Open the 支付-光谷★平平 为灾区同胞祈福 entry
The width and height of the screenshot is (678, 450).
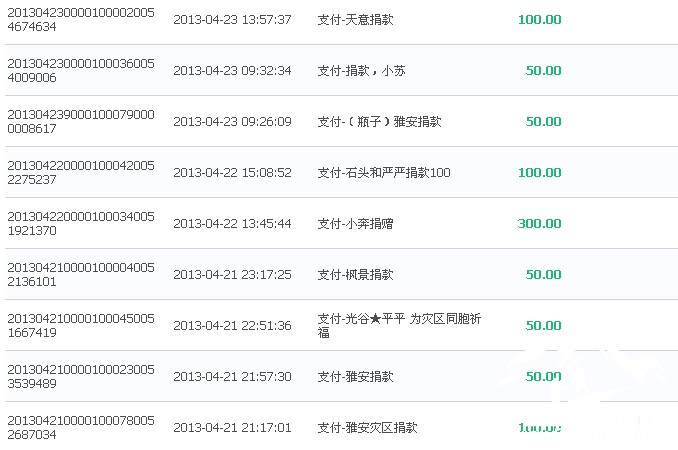399,326
